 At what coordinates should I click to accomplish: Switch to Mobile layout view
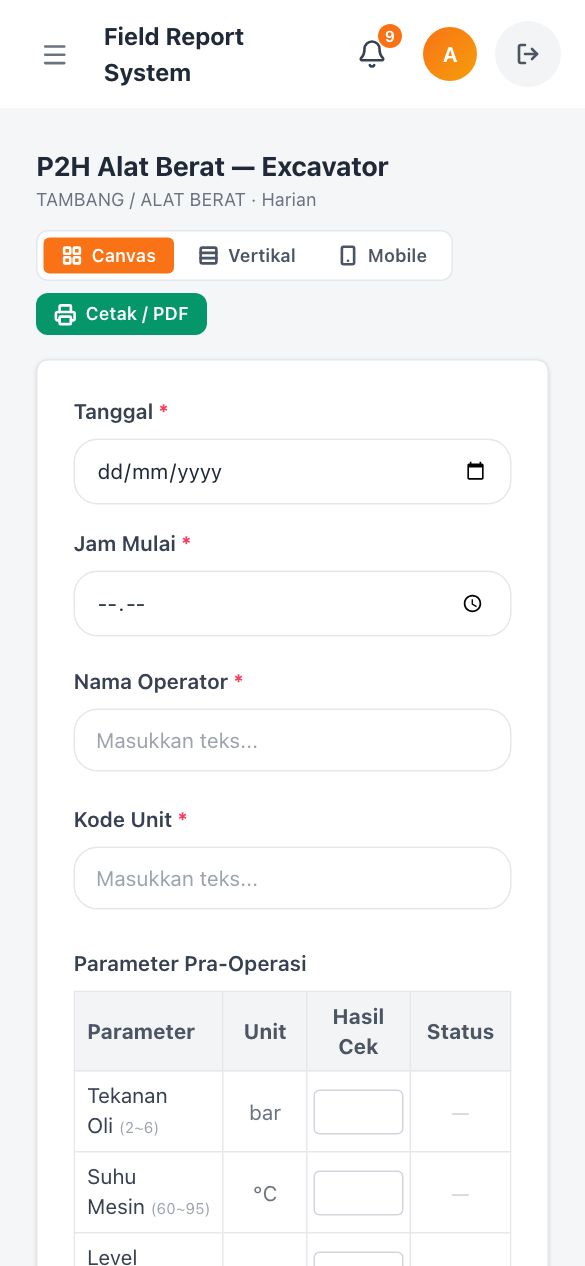[x=383, y=256]
